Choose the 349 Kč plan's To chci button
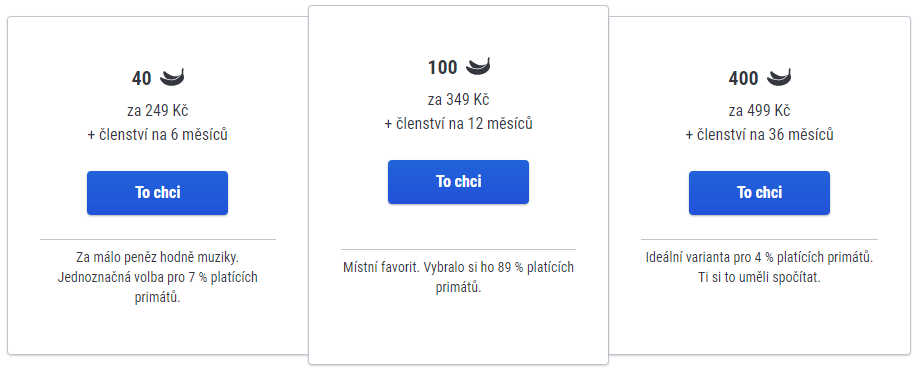Viewport: 918px width, 370px height. click(x=458, y=181)
